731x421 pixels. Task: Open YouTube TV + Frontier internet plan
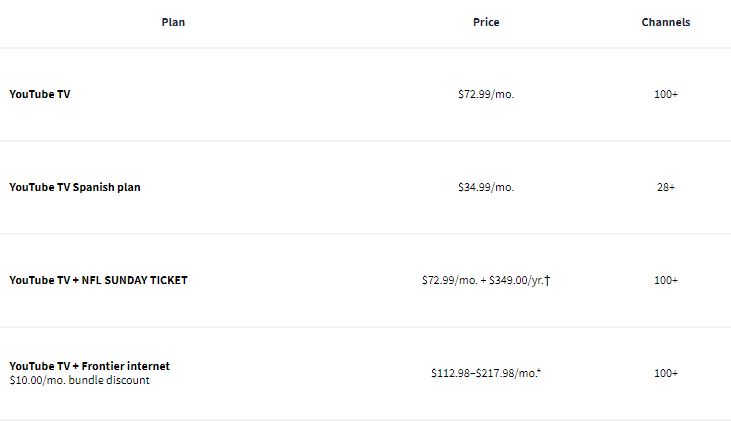[x=89, y=366]
